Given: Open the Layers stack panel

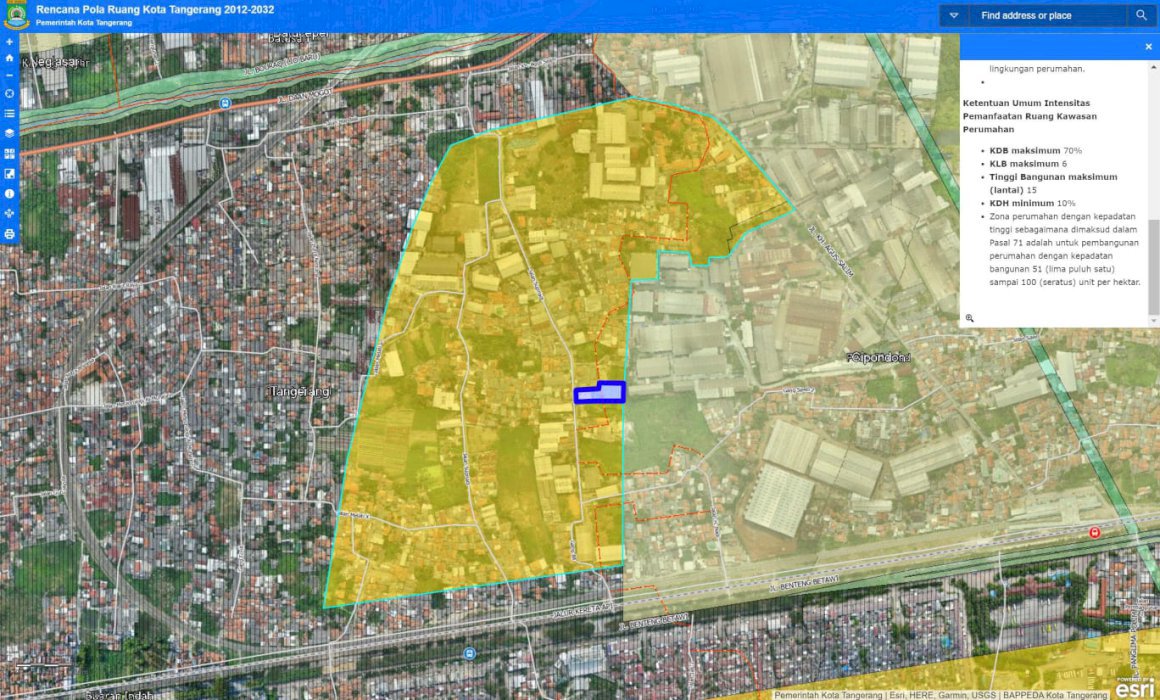Looking at the screenshot, I should point(10,133).
